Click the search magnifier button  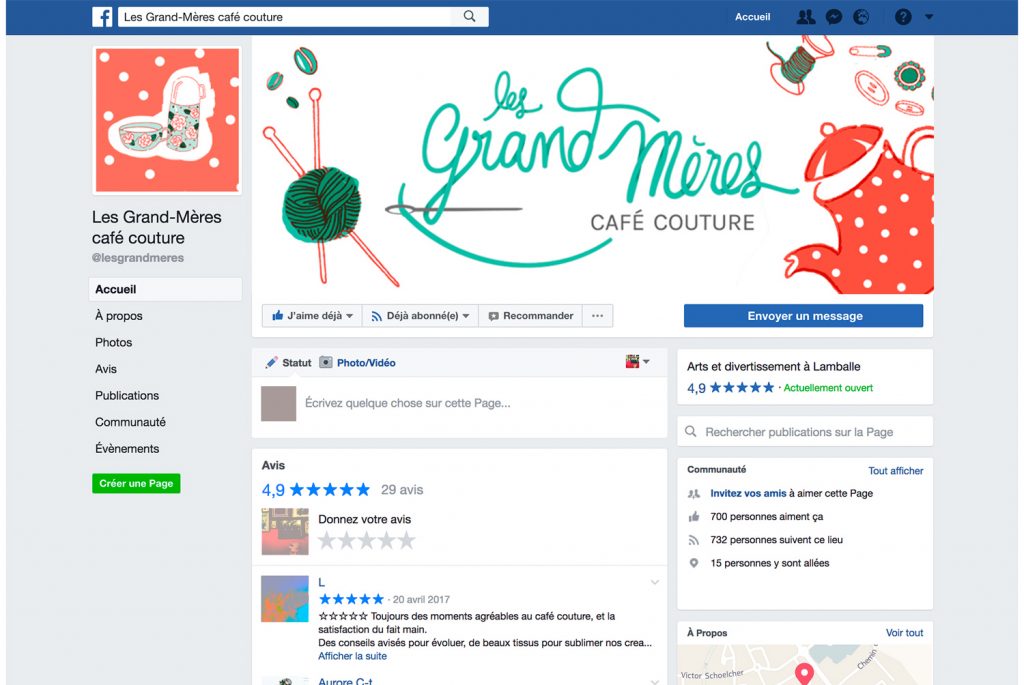click(x=469, y=16)
